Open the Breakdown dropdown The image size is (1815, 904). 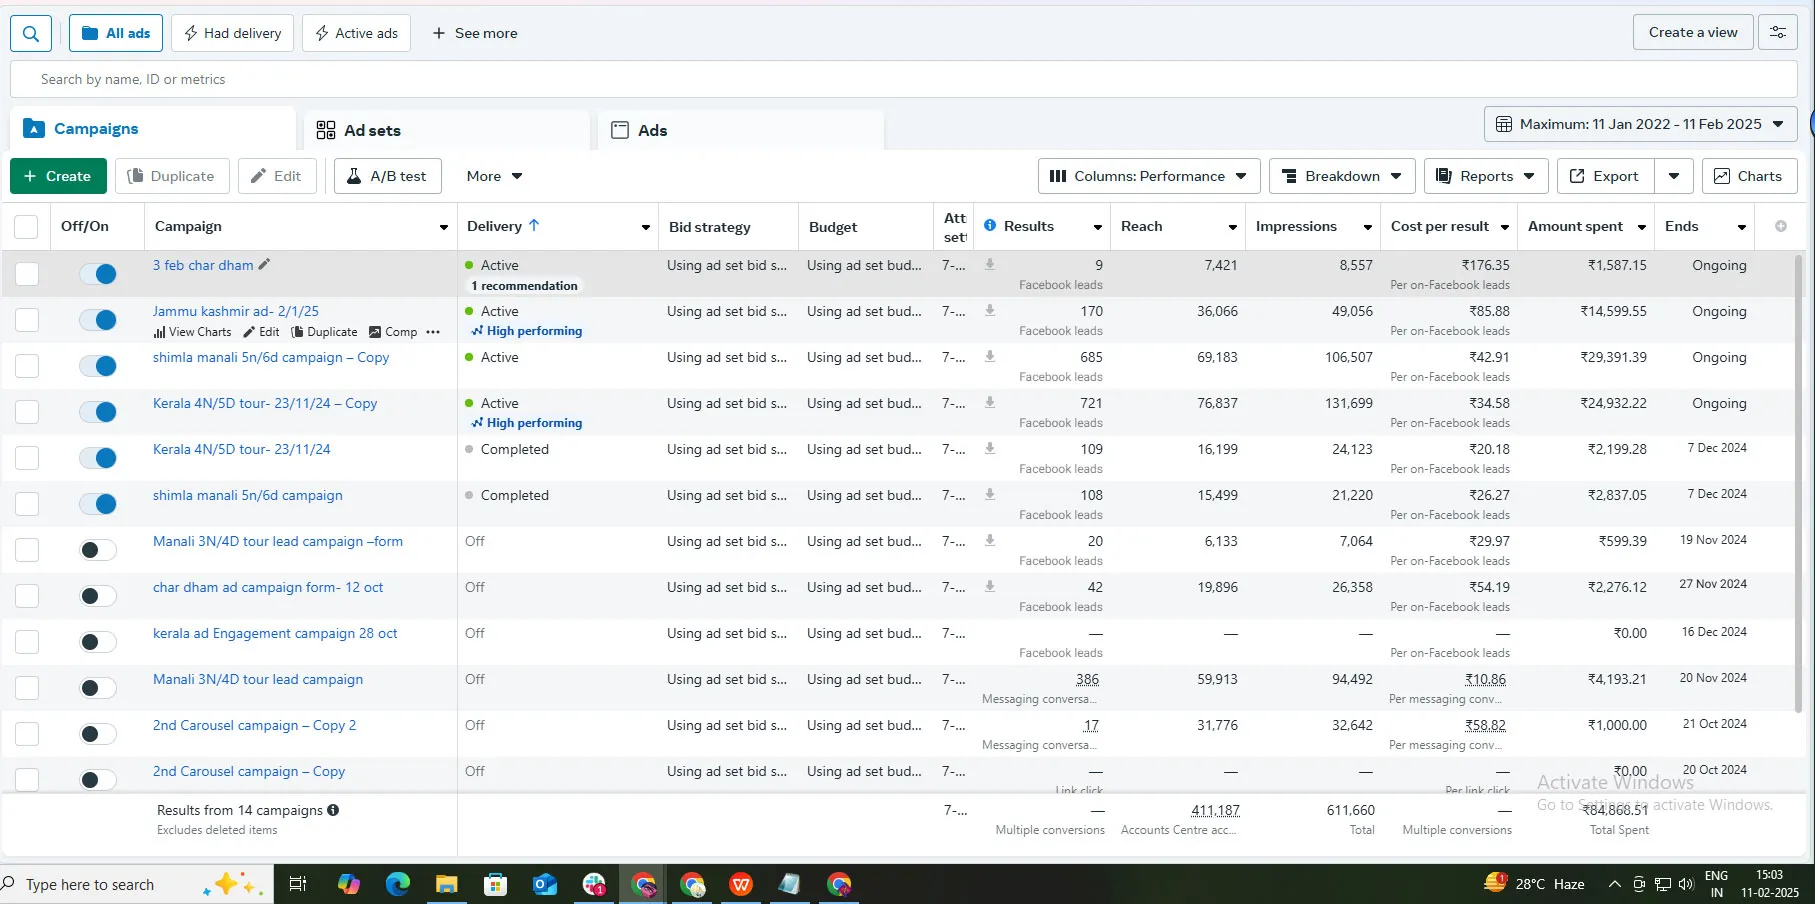coord(1342,176)
